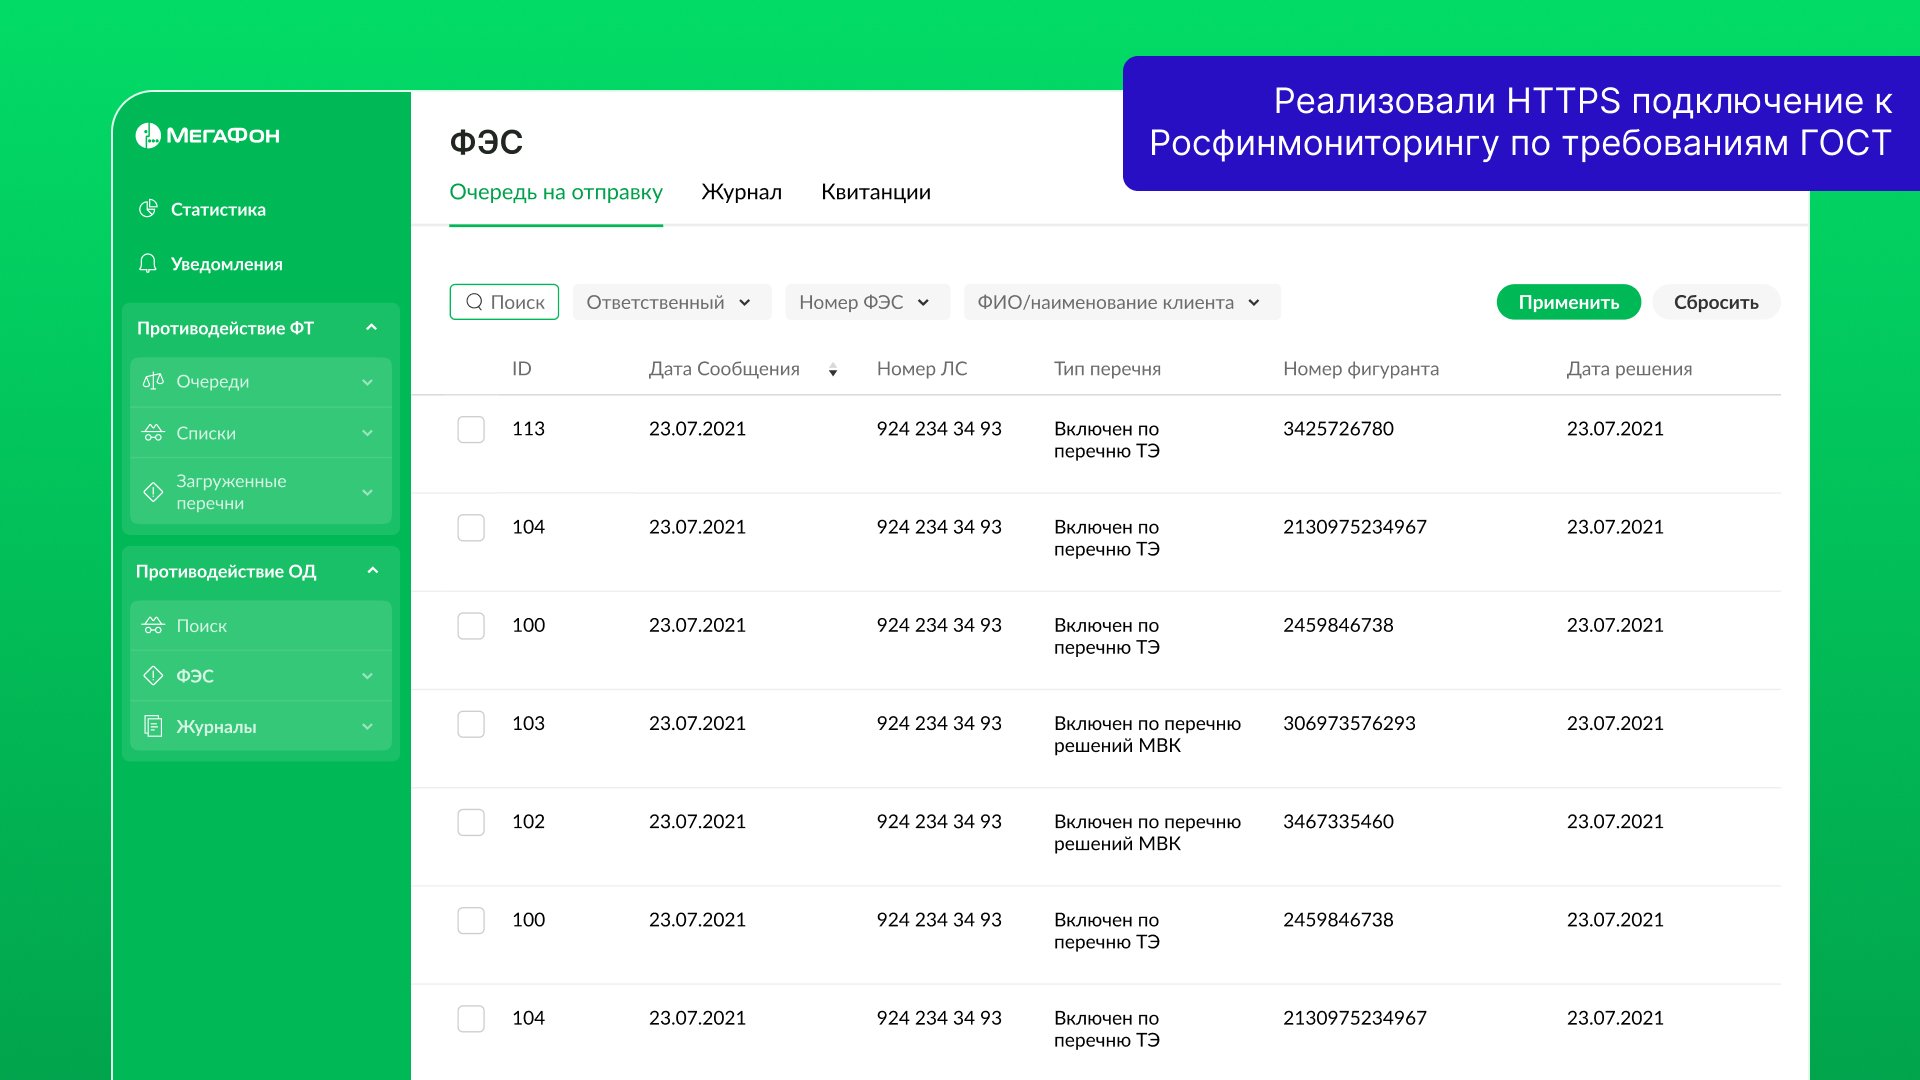This screenshot has width=1920, height=1080.
Task: Click the Журналы document icon
Action: [x=153, y=726]
